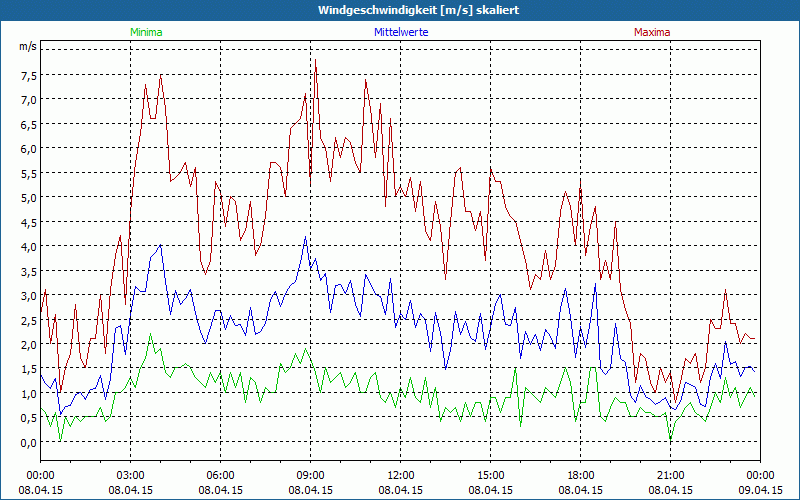This screenshot has height=500, width=800.
Task: Click the 03:00 time axis label
Action: coord(131,476)
